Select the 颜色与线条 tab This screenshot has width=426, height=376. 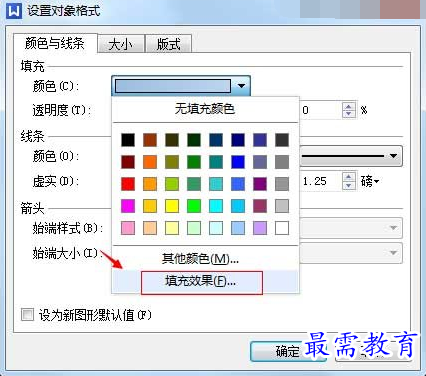[55, 43]
